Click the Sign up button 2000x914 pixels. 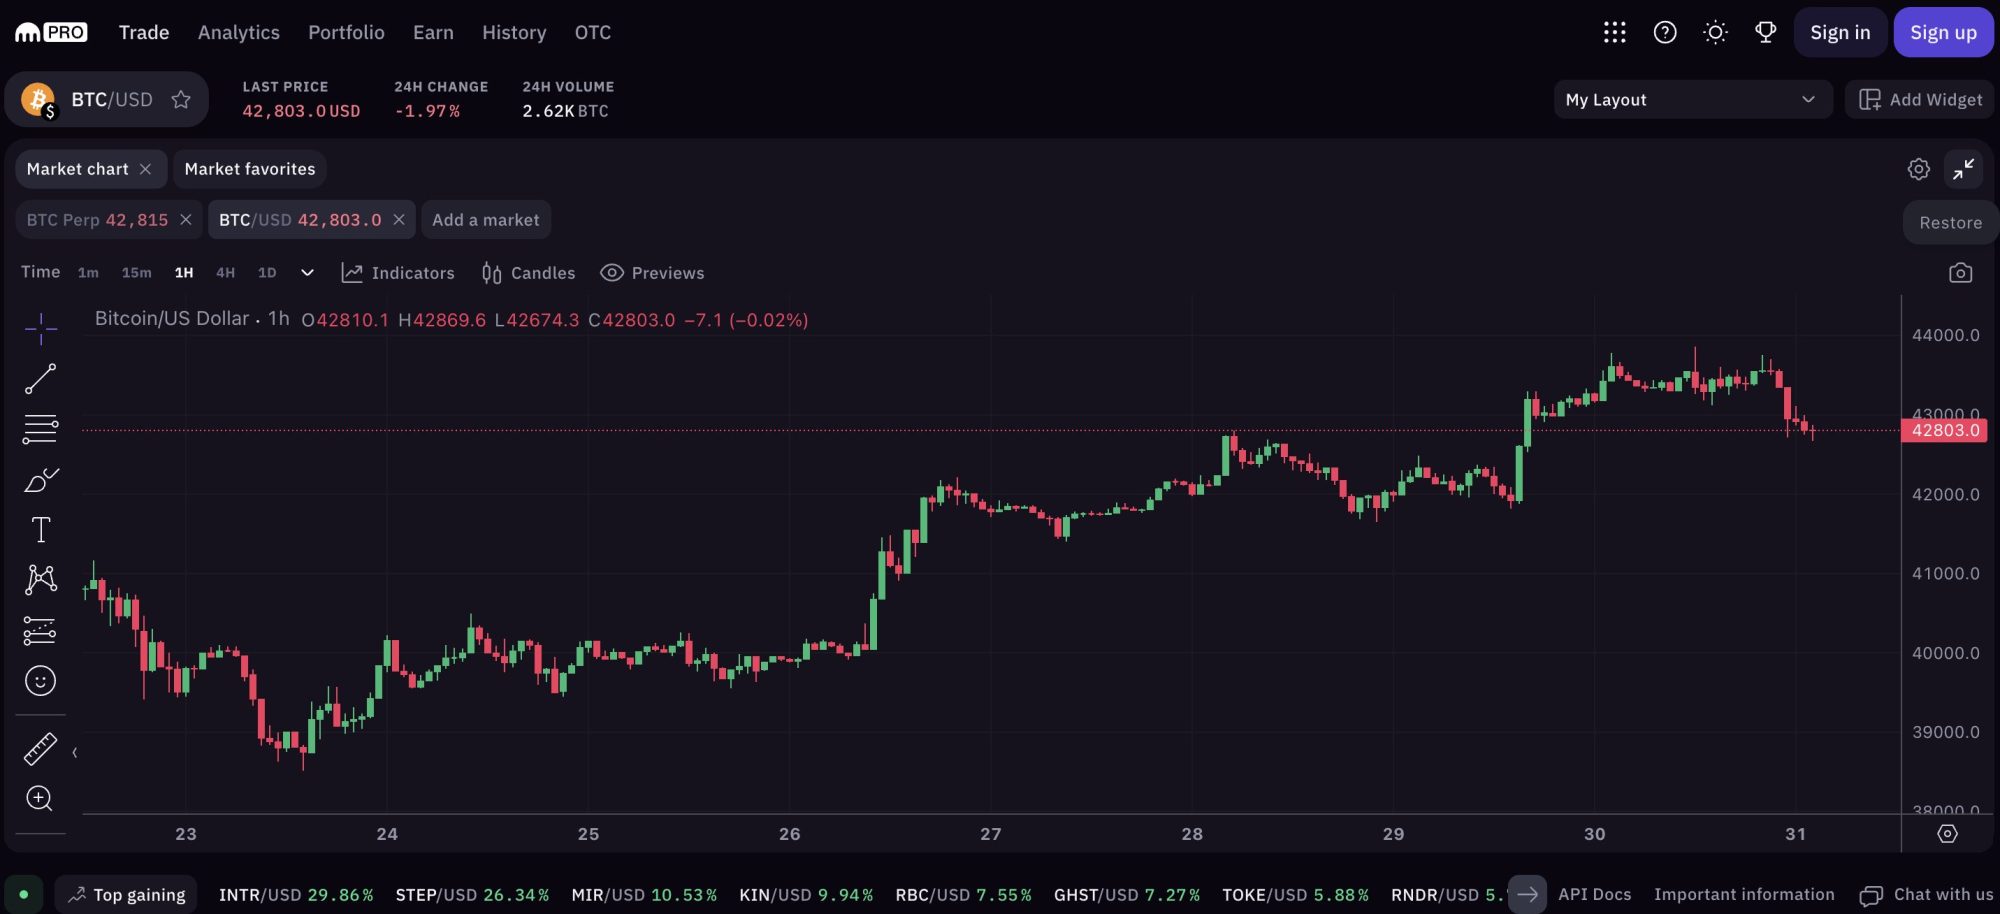[x=1942, y=32]
